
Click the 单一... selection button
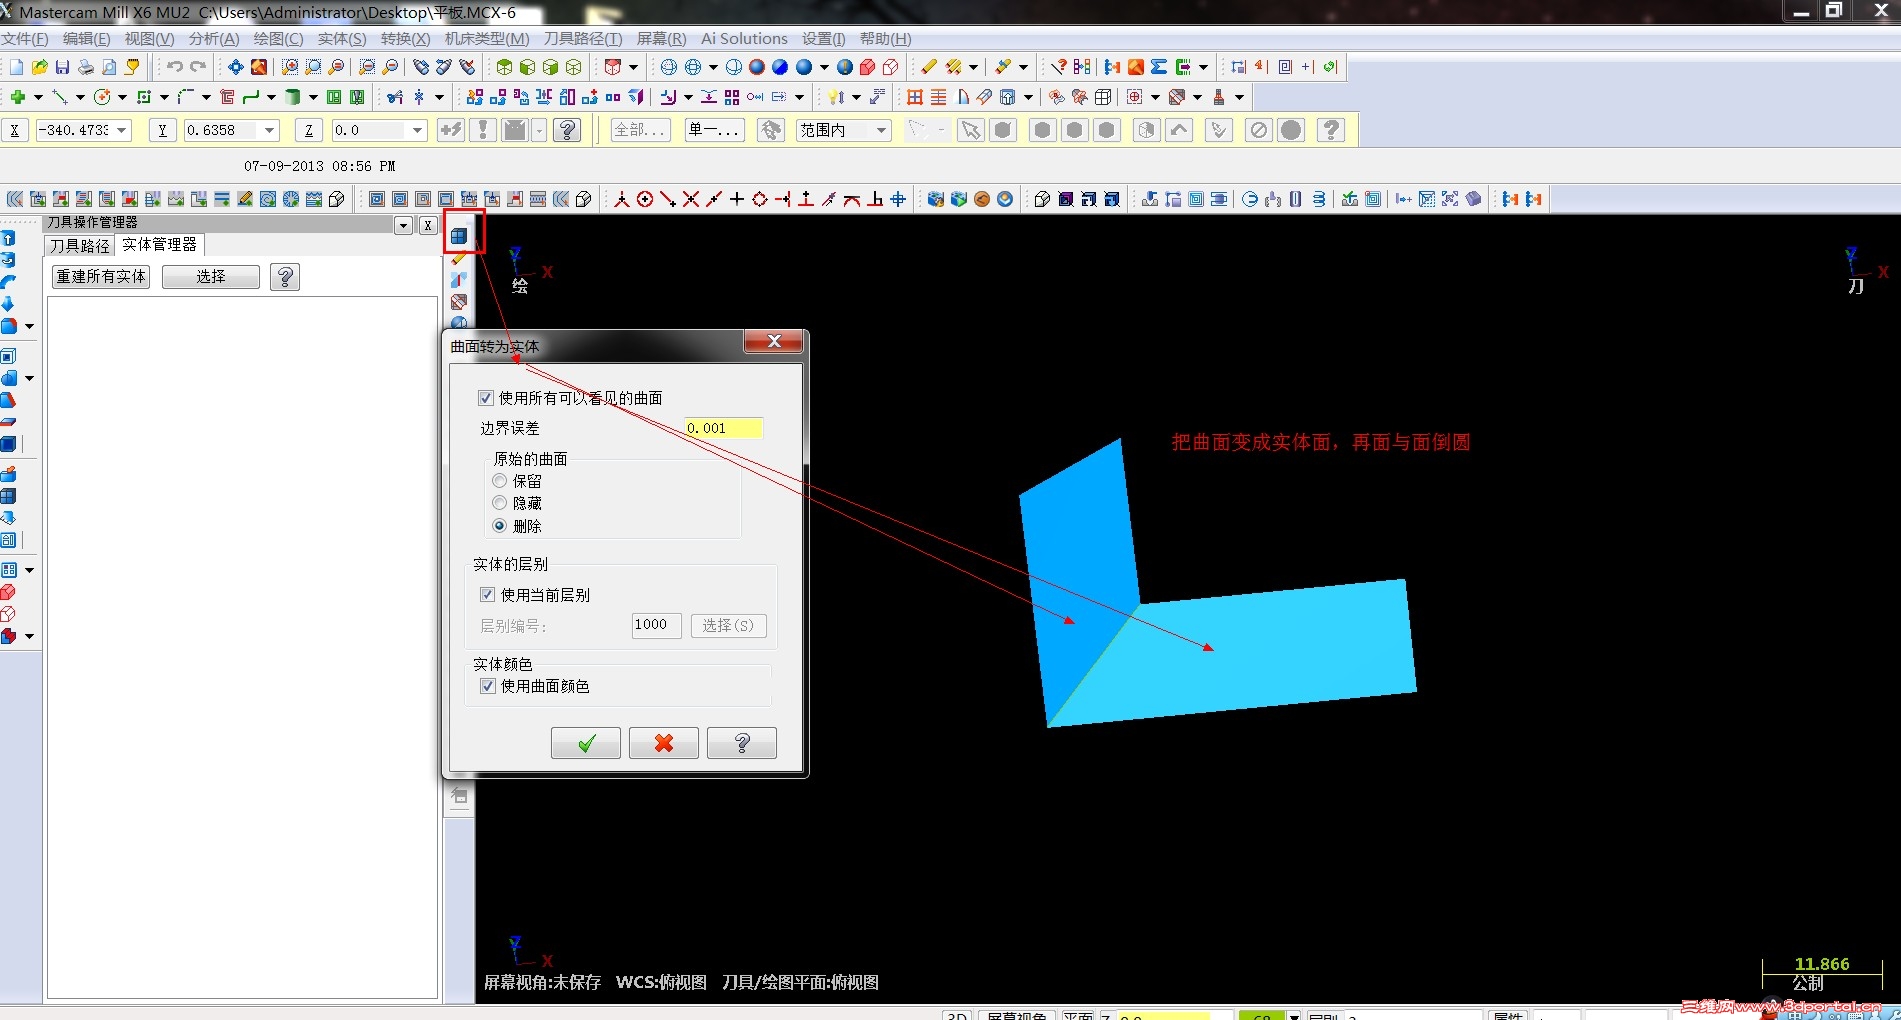click(715, 130)
